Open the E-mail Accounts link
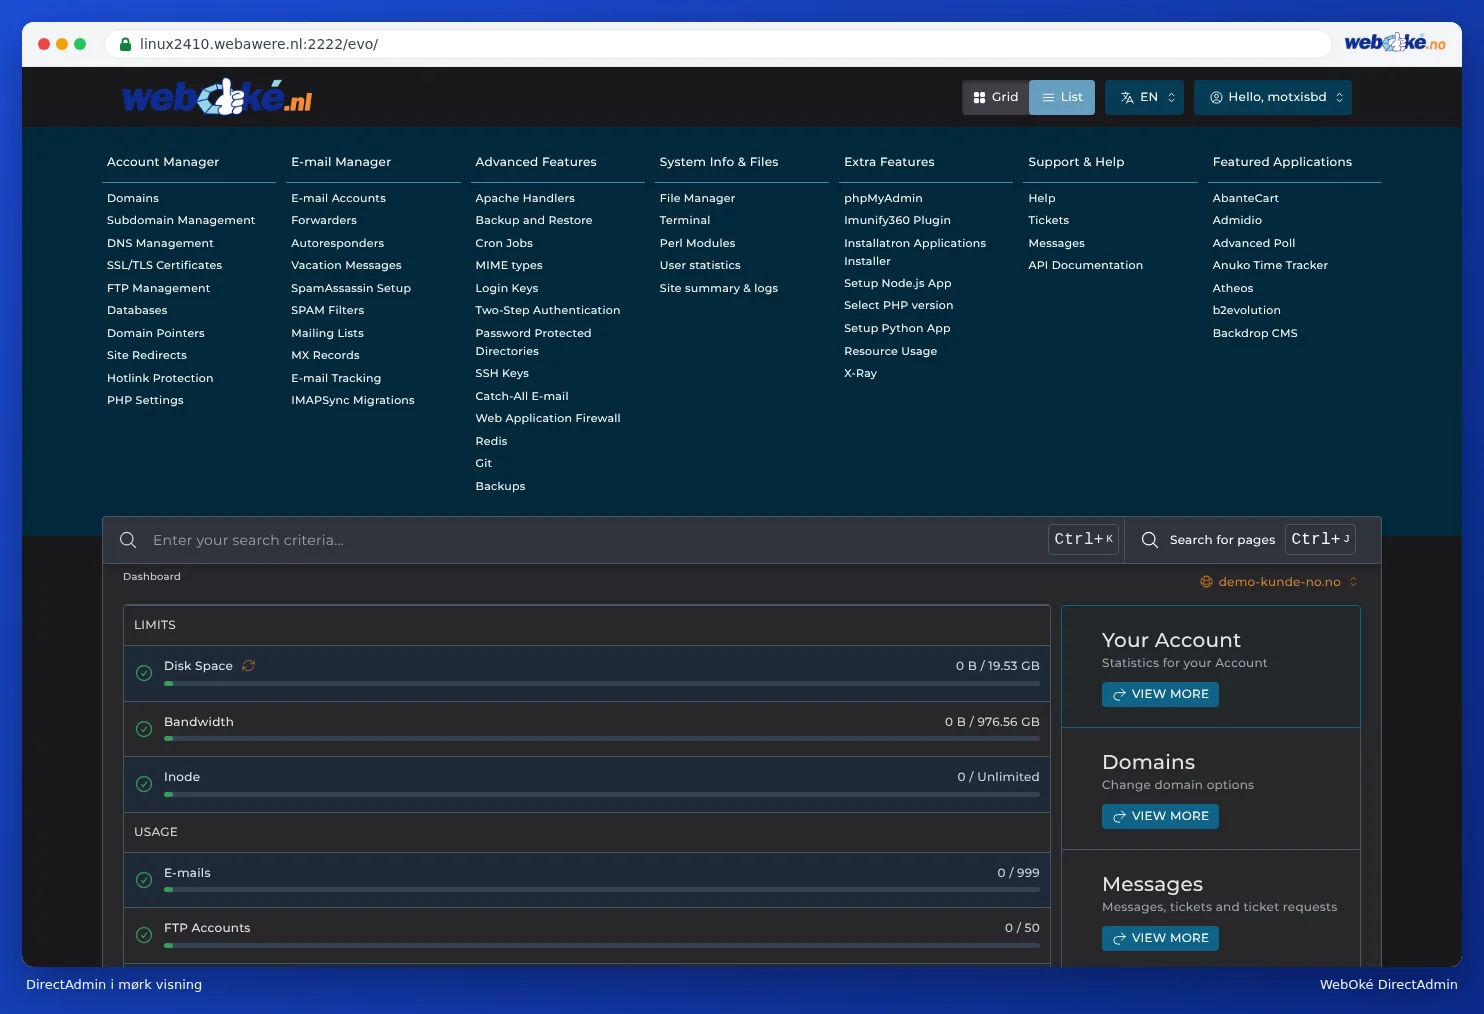The height and width of the screenshot is (1014, 1484). [338, 198]
